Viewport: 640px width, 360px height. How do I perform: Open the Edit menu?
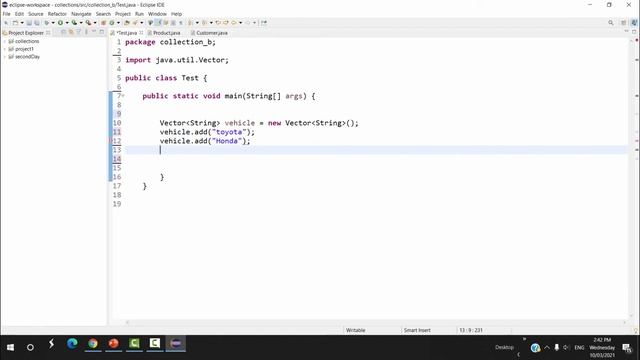19,14
